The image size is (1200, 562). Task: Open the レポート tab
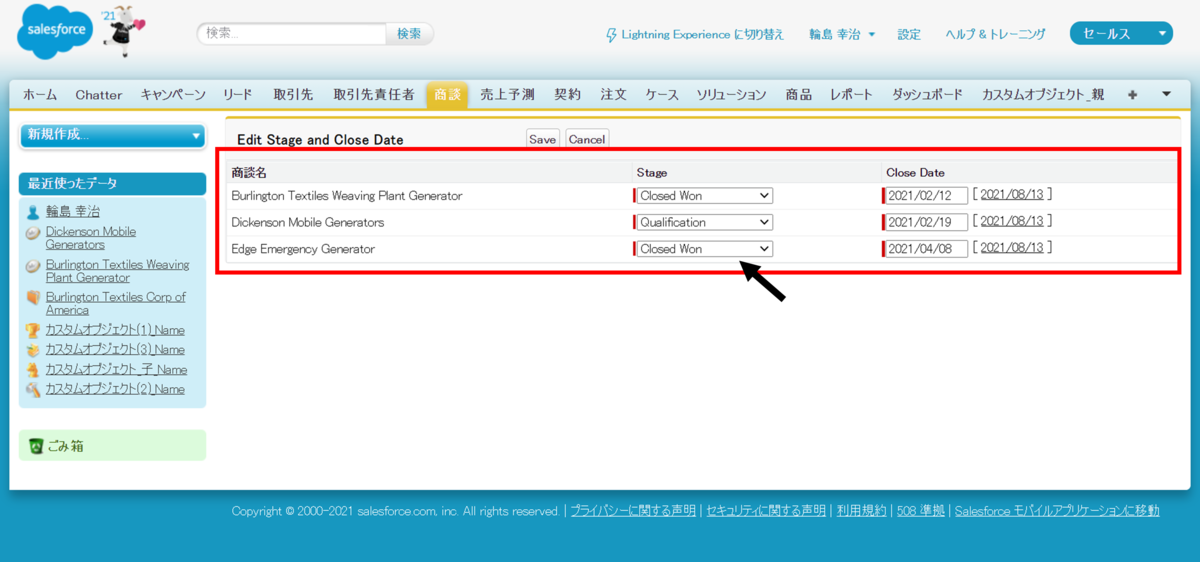click(852, 95)
